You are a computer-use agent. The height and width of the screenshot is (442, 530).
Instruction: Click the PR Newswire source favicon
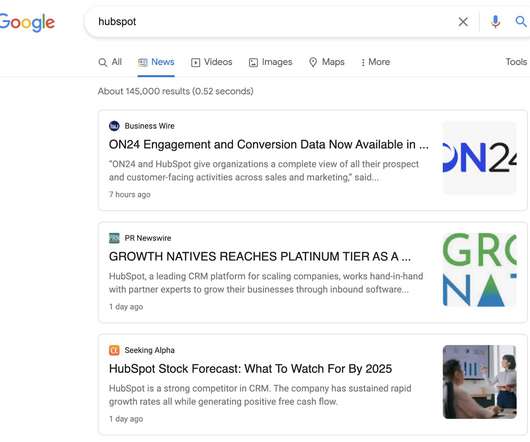114,238
